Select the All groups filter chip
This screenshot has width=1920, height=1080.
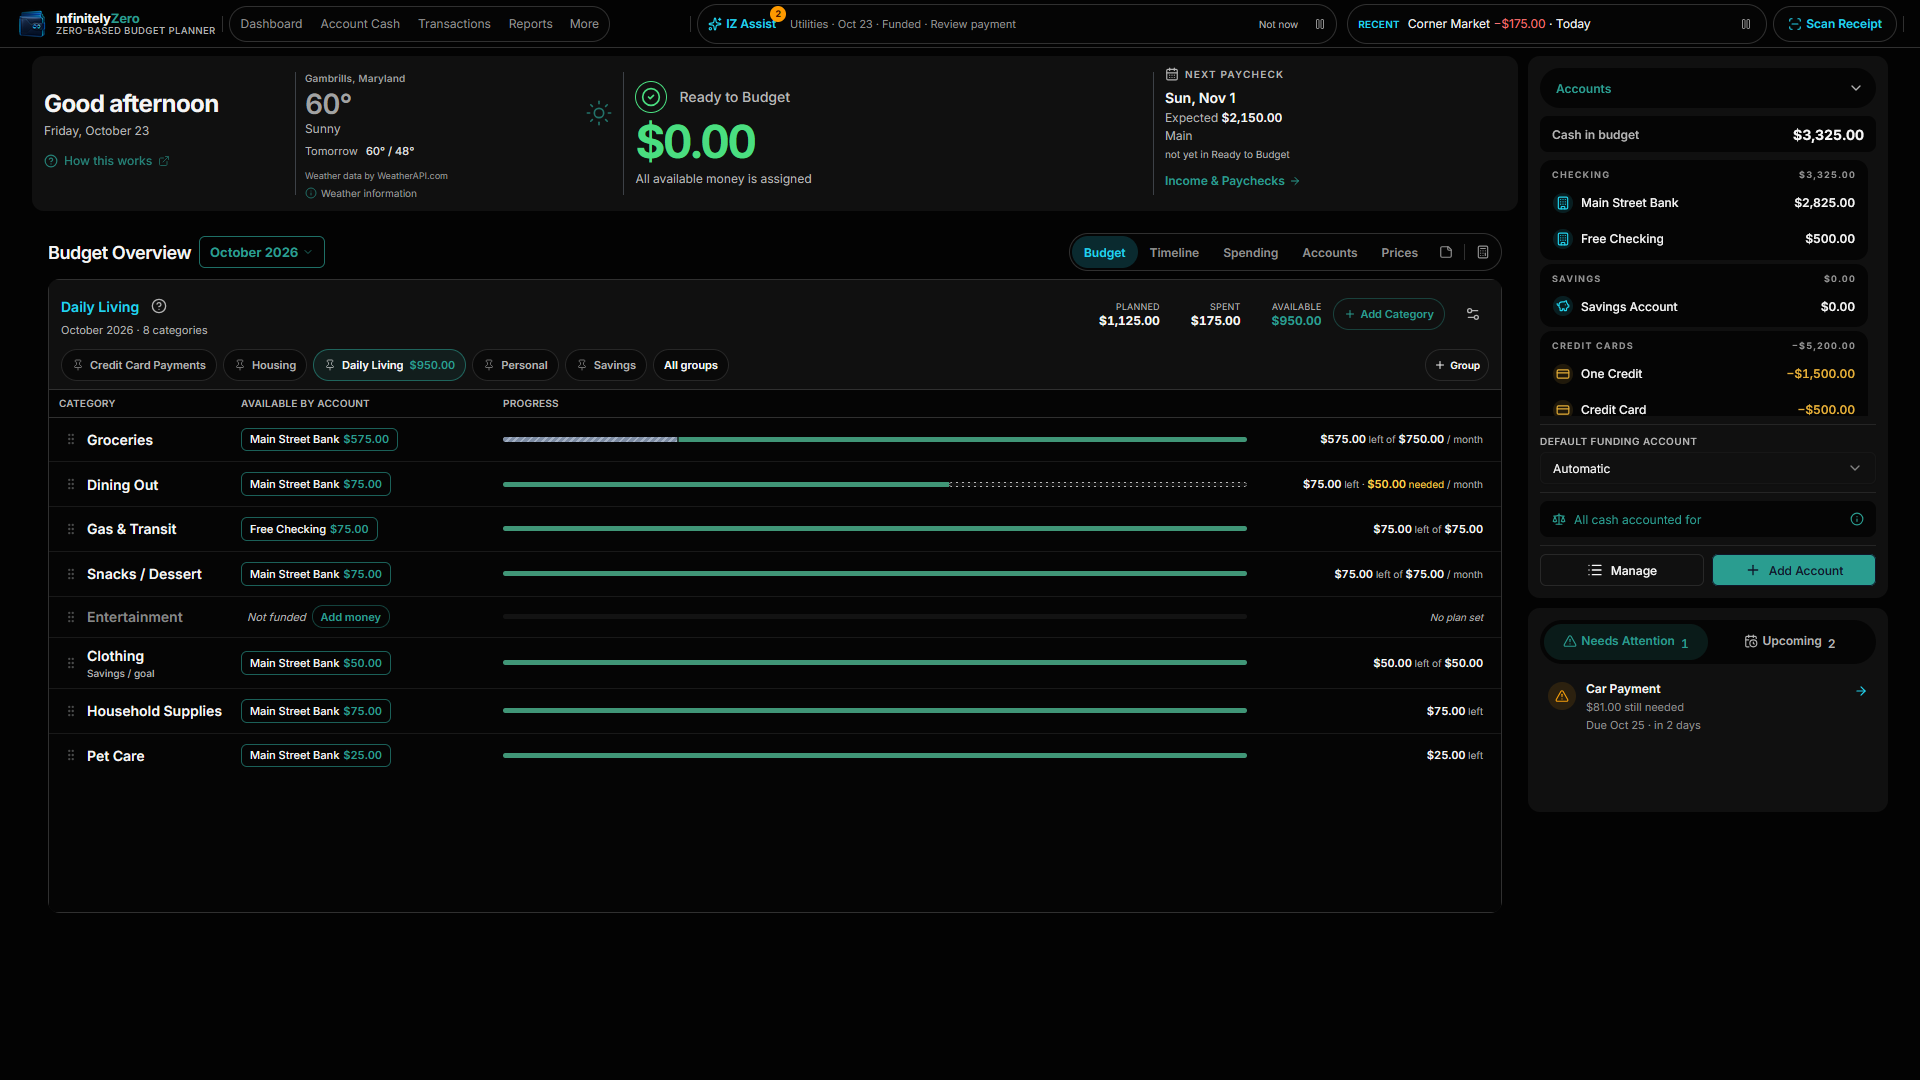tap(691, 365)
